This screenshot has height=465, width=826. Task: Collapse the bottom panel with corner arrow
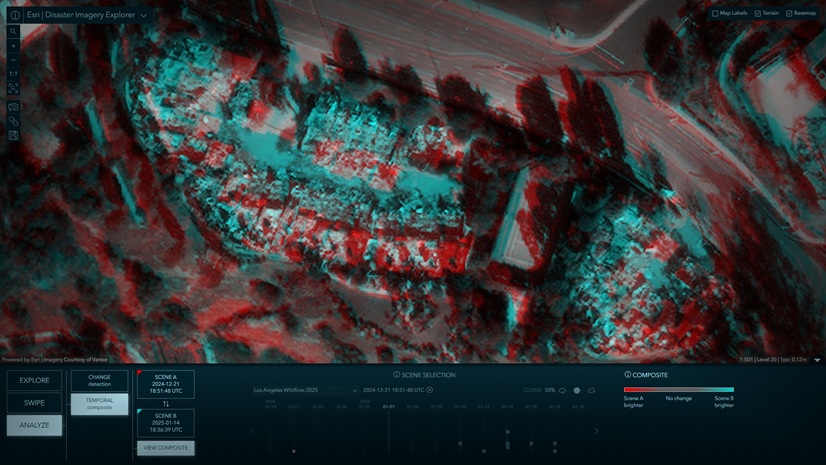(817, 360)
